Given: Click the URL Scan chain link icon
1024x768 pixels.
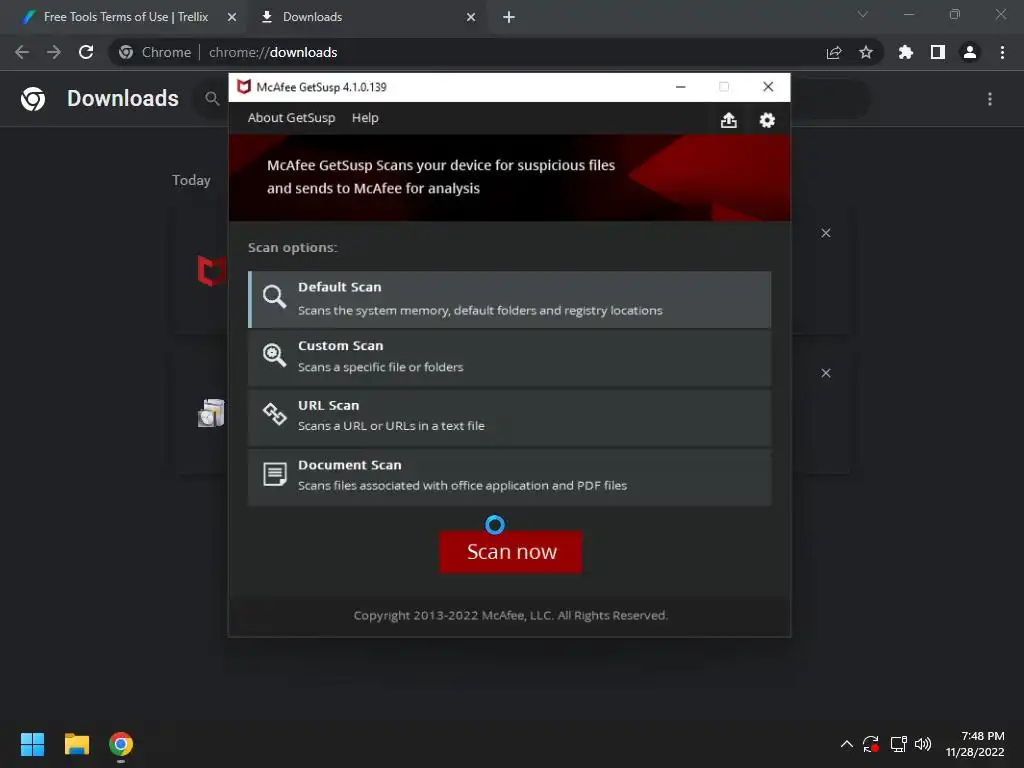Looking at the screenshot, I should [x=274, y=414].
